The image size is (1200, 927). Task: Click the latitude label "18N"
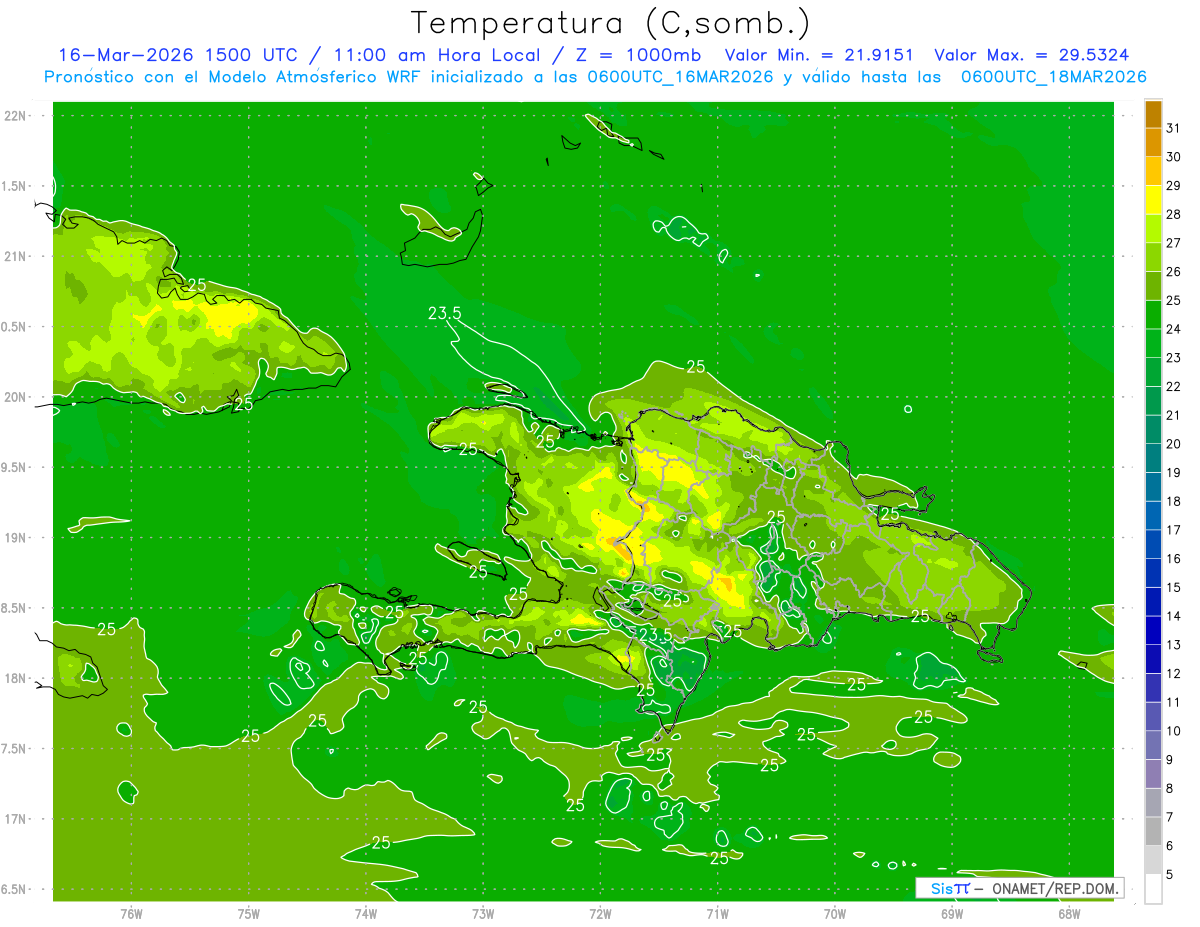(16, 678)
